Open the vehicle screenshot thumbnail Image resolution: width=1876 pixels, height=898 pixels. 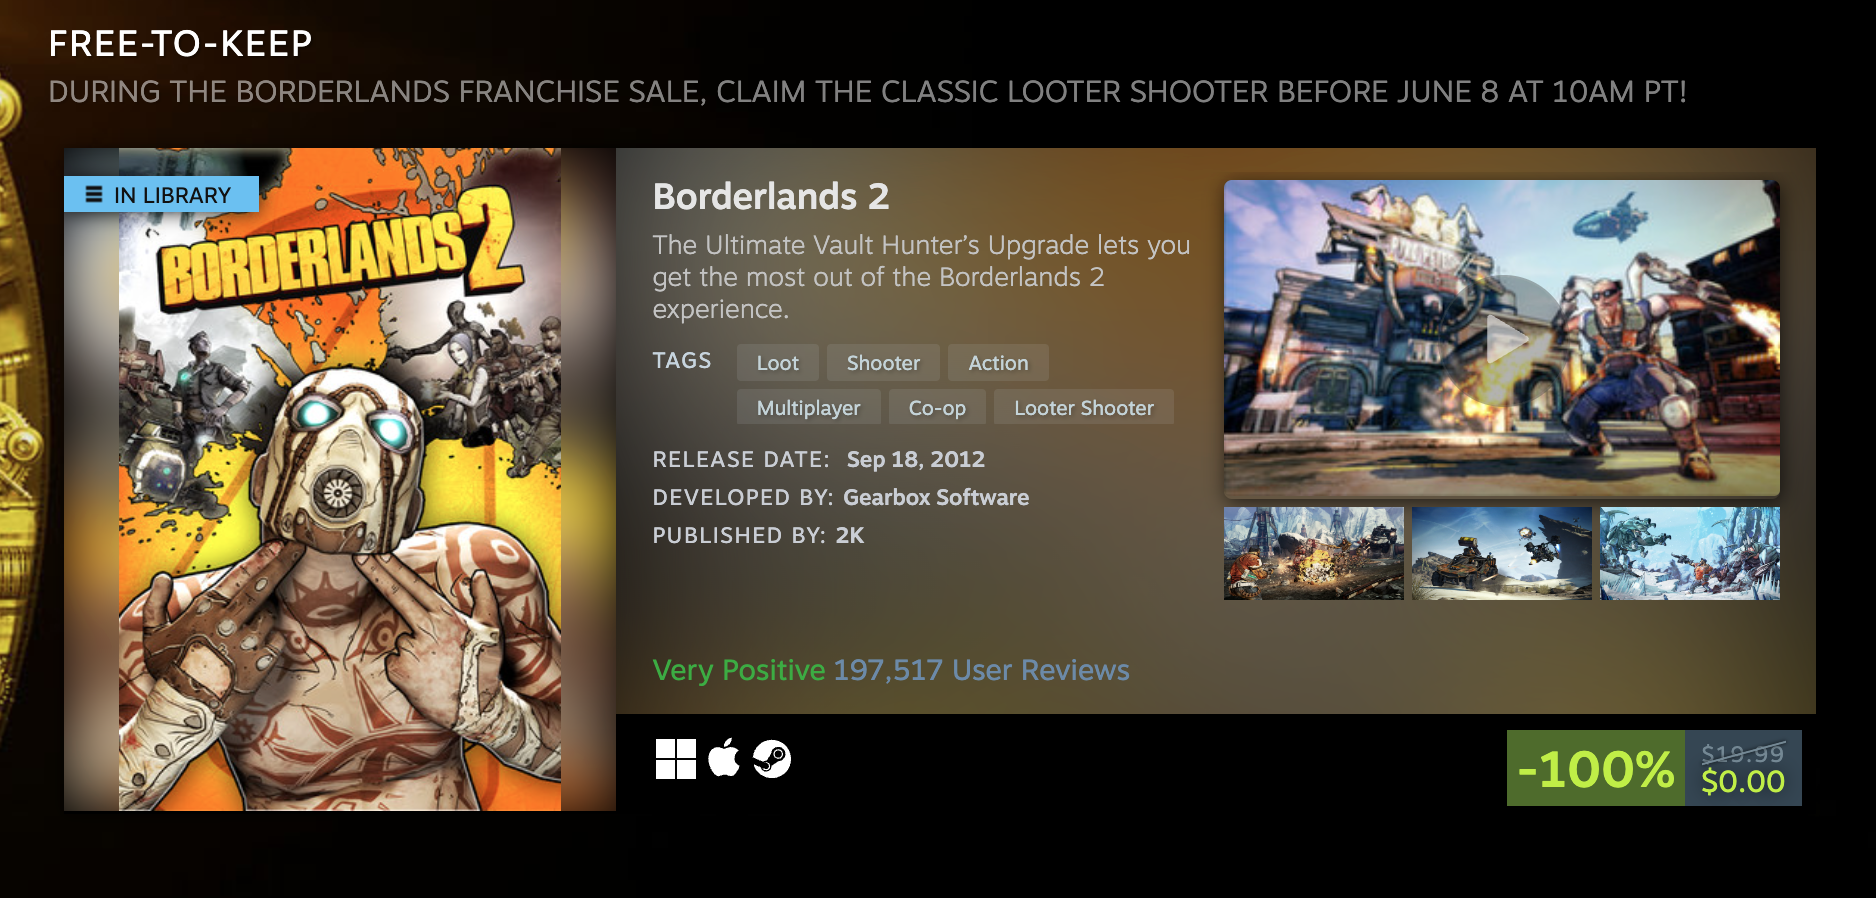pos(1502,553)
